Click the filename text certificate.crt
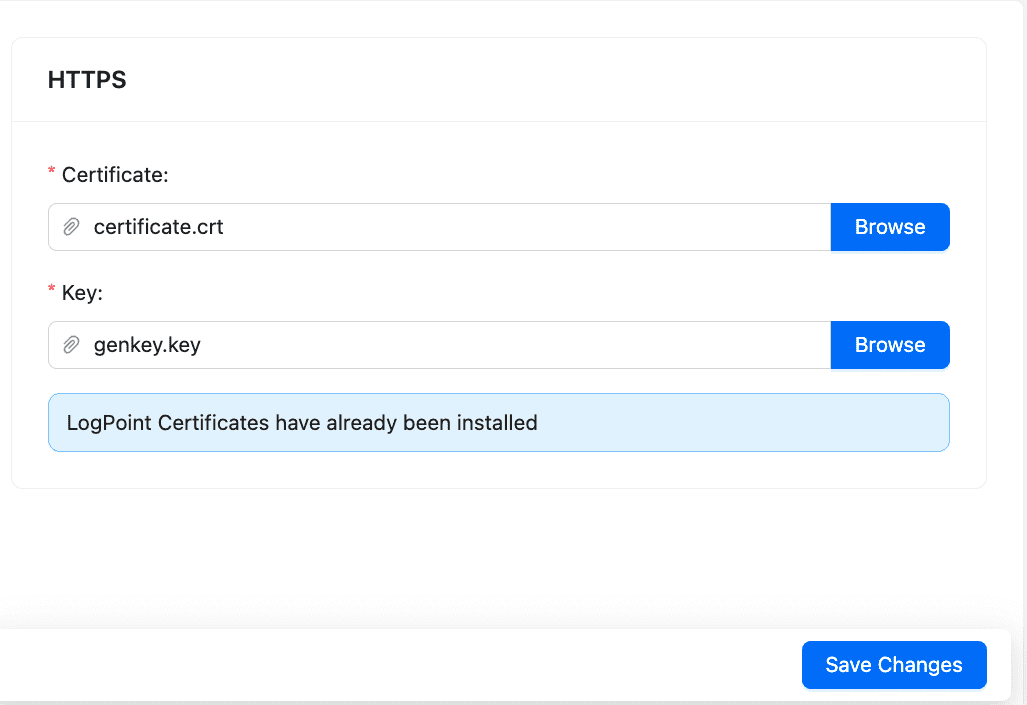 pyautogui.click(x=156, y=227)
